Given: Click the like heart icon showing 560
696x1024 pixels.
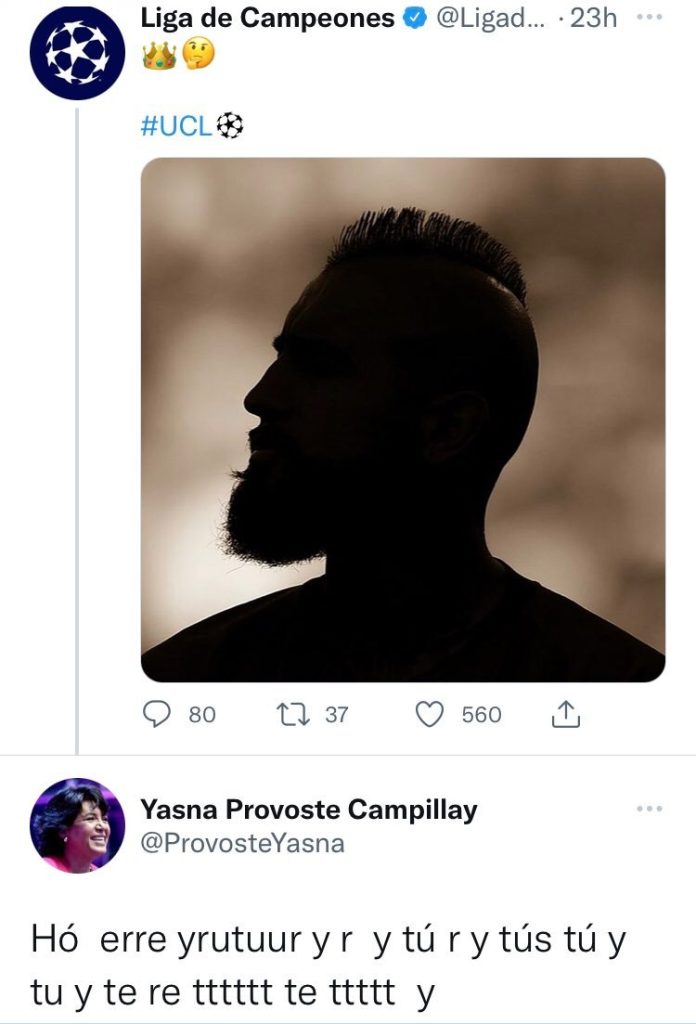Looking at the screenshot, I should pos(432,711).
